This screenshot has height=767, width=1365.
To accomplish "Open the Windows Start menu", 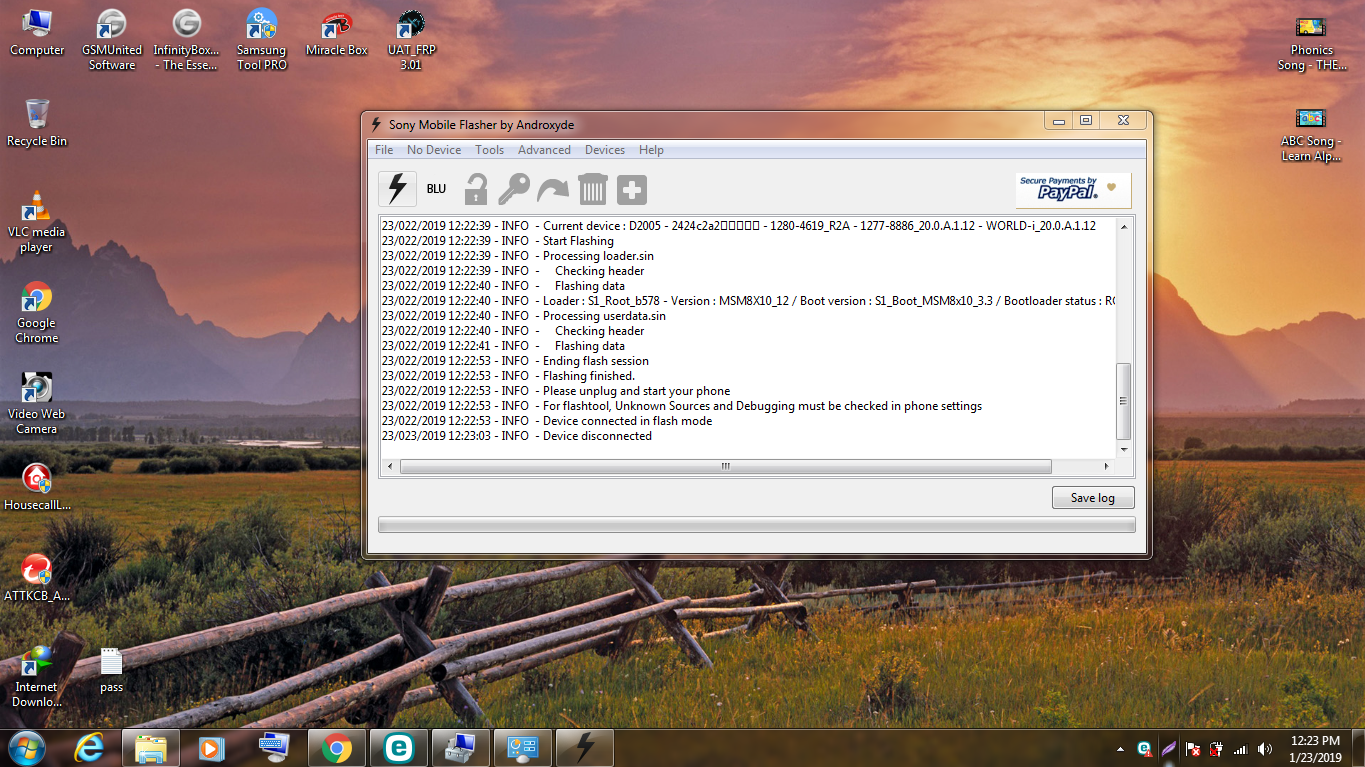I will [x=27, y=748].
